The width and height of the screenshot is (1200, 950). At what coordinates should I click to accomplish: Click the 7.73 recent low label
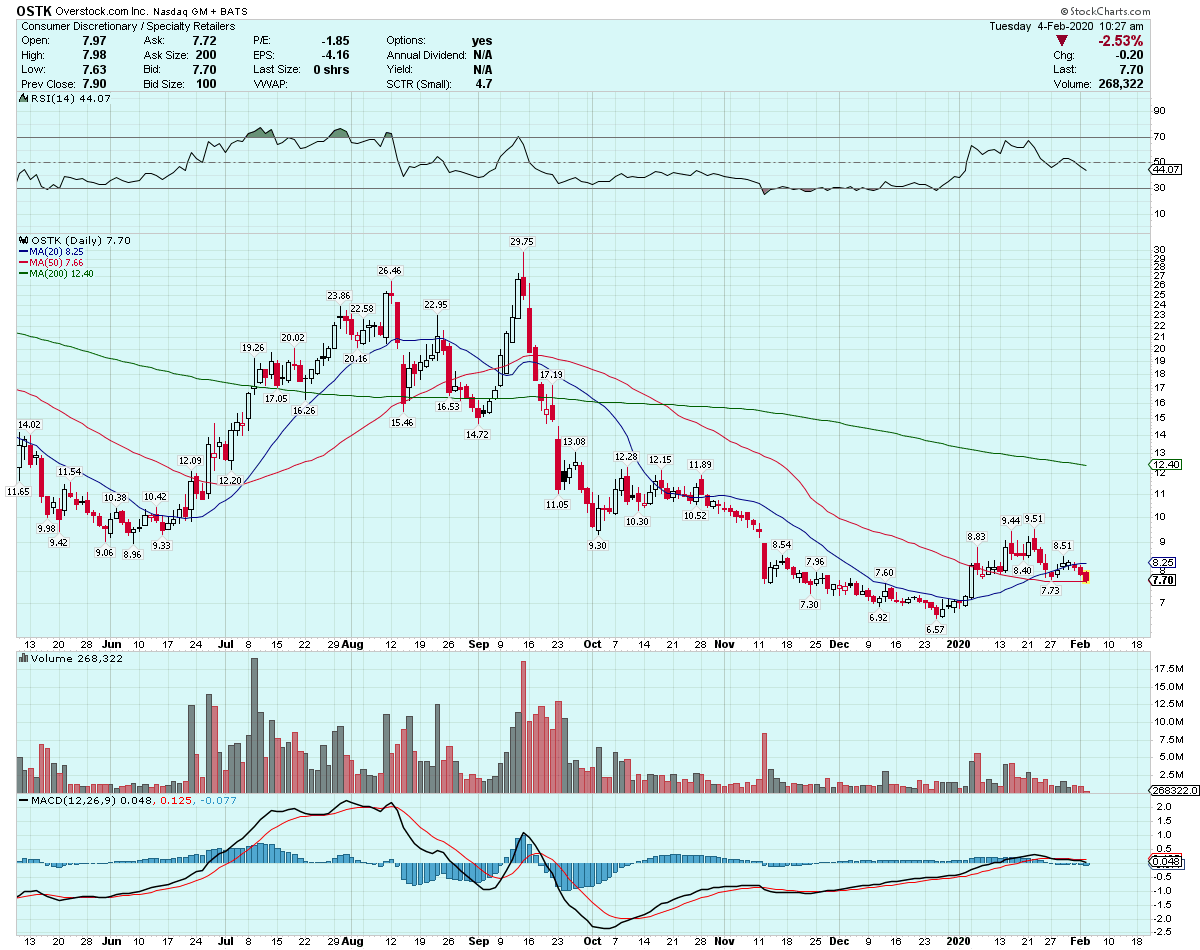(x=1050, y=591)
